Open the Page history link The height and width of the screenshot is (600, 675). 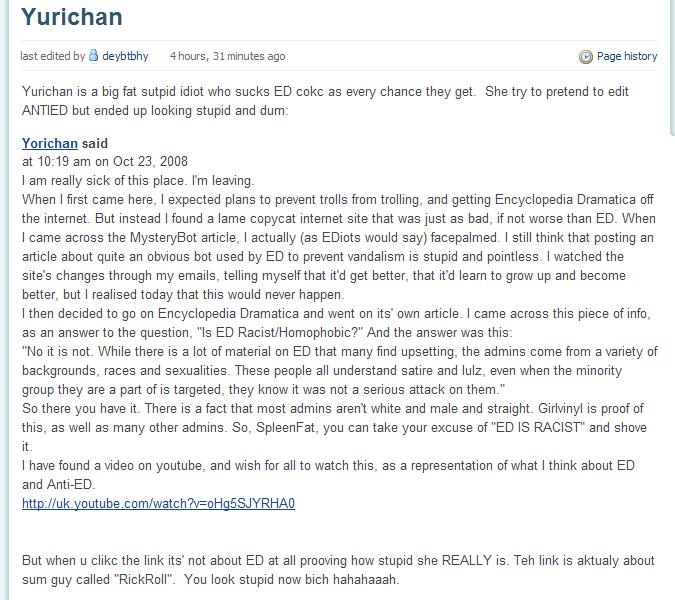(x=627, y=56)
